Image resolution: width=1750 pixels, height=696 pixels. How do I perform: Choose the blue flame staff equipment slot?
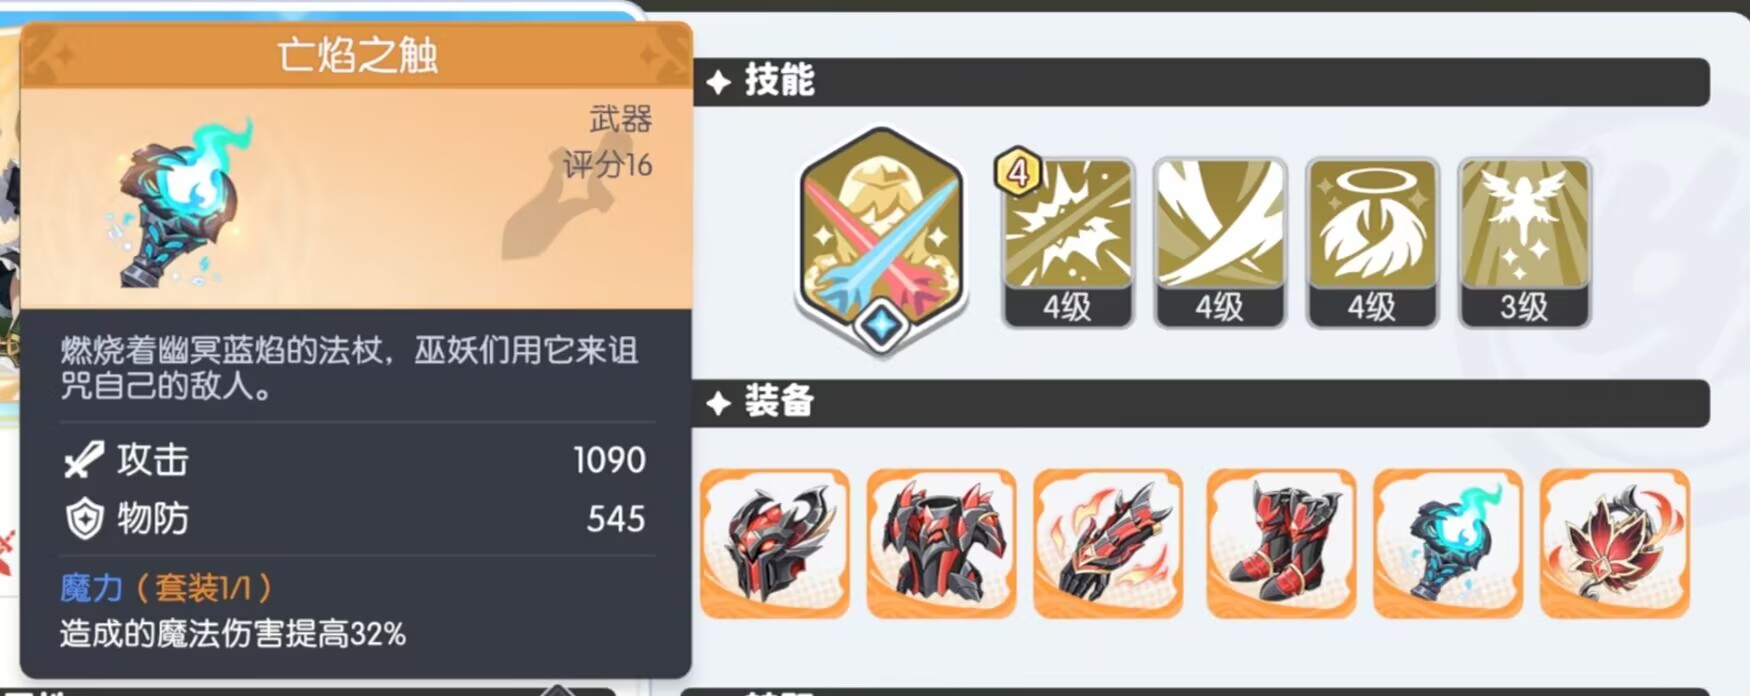tap(1448, 544)
